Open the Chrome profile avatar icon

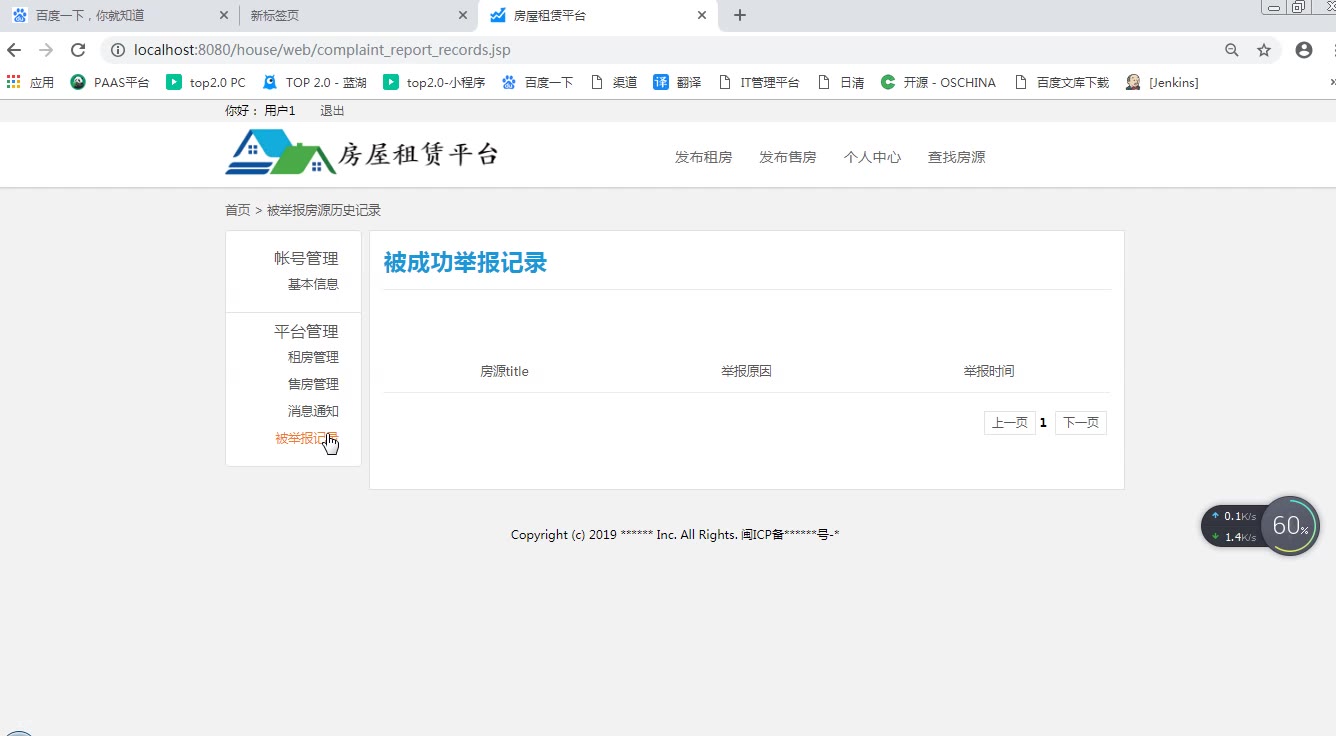click(1303, 50)
